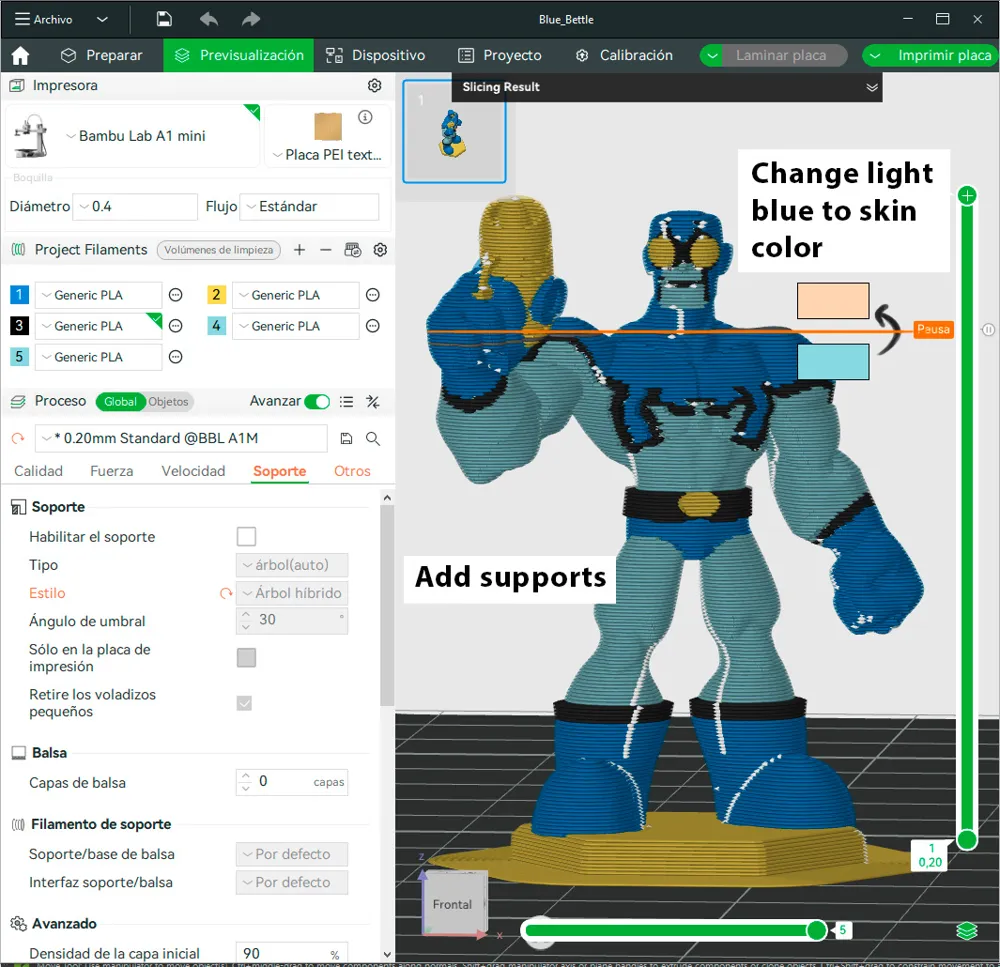
Task: Click the redo arrow icon
Action: coord(251,19)
